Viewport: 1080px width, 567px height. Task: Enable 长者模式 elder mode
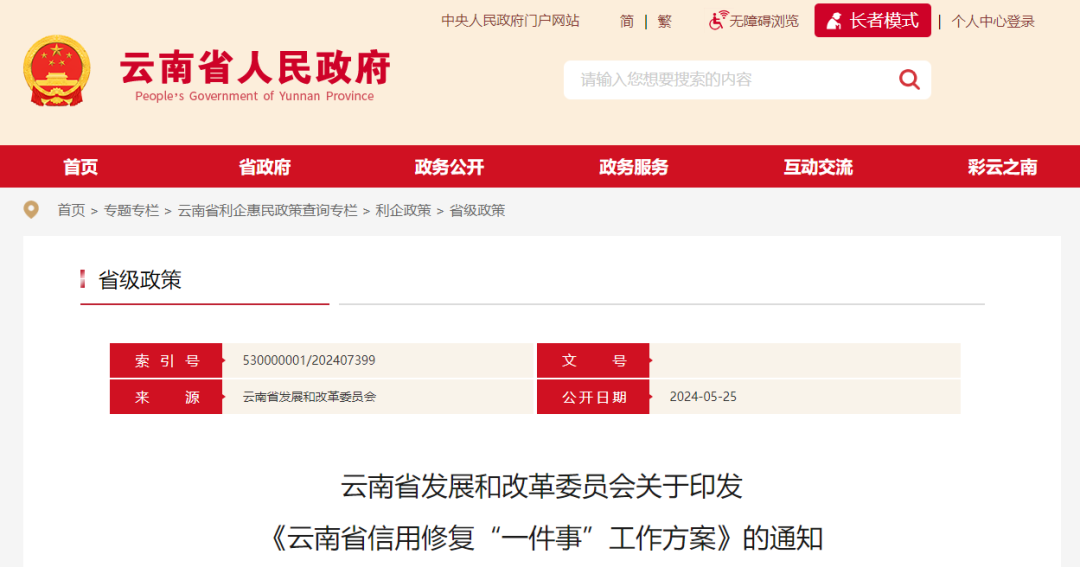coord(873,21)
